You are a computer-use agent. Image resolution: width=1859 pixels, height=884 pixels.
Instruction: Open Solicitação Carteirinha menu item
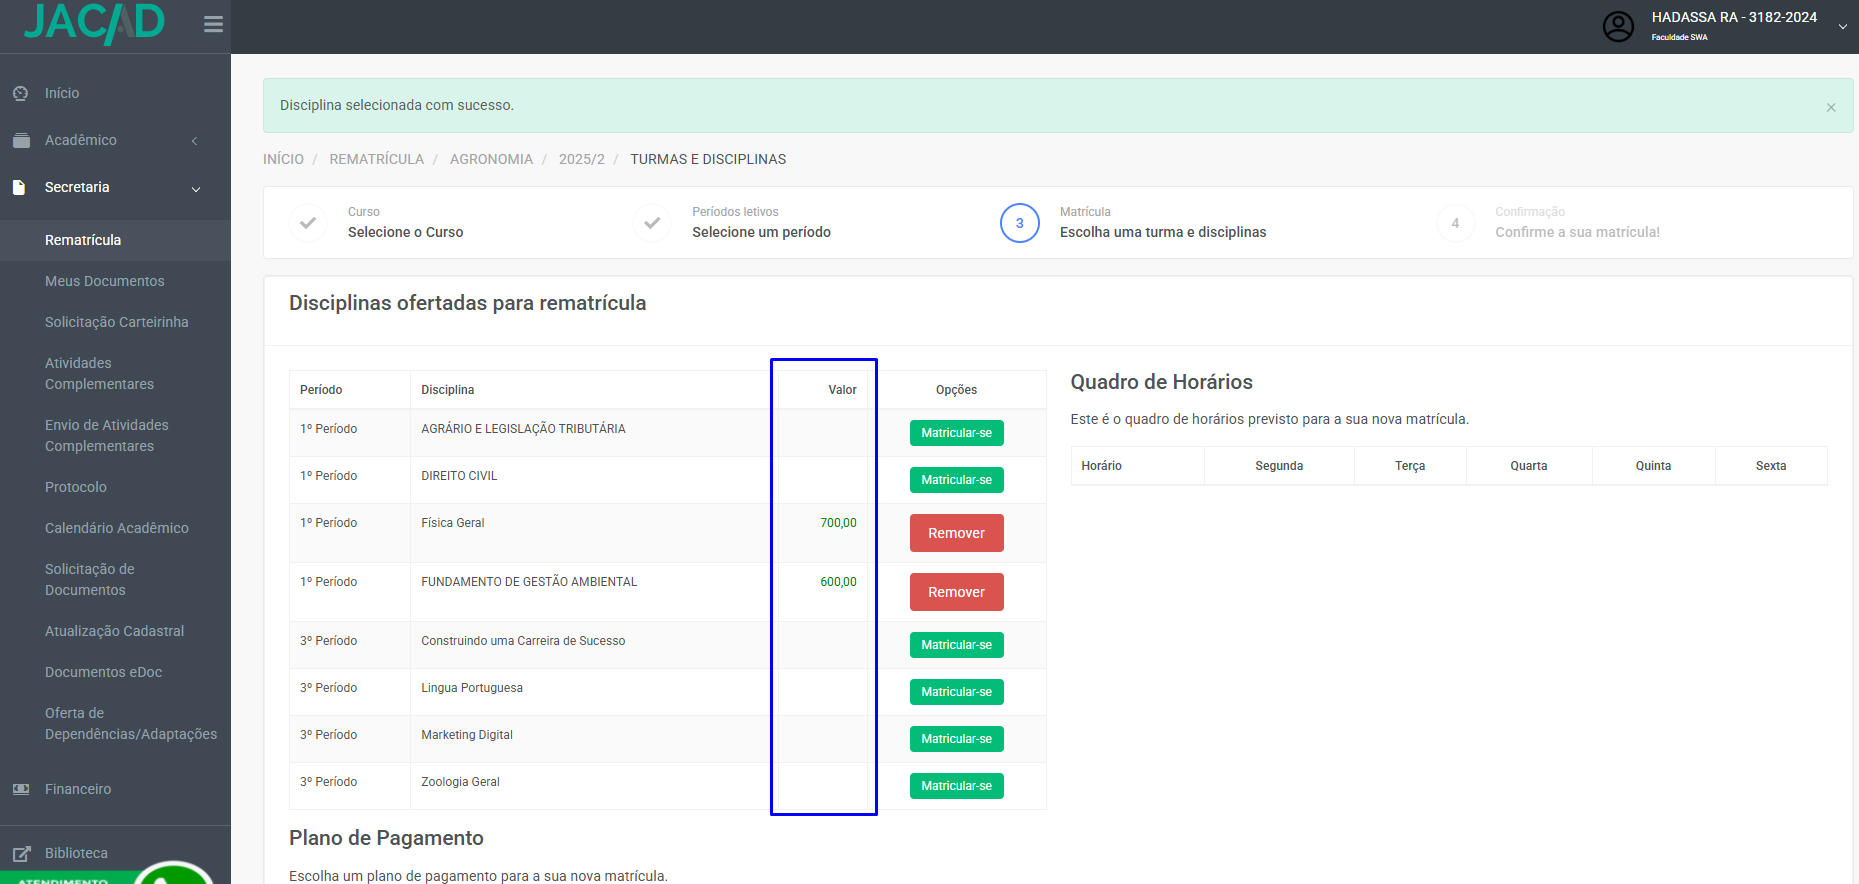117,322
